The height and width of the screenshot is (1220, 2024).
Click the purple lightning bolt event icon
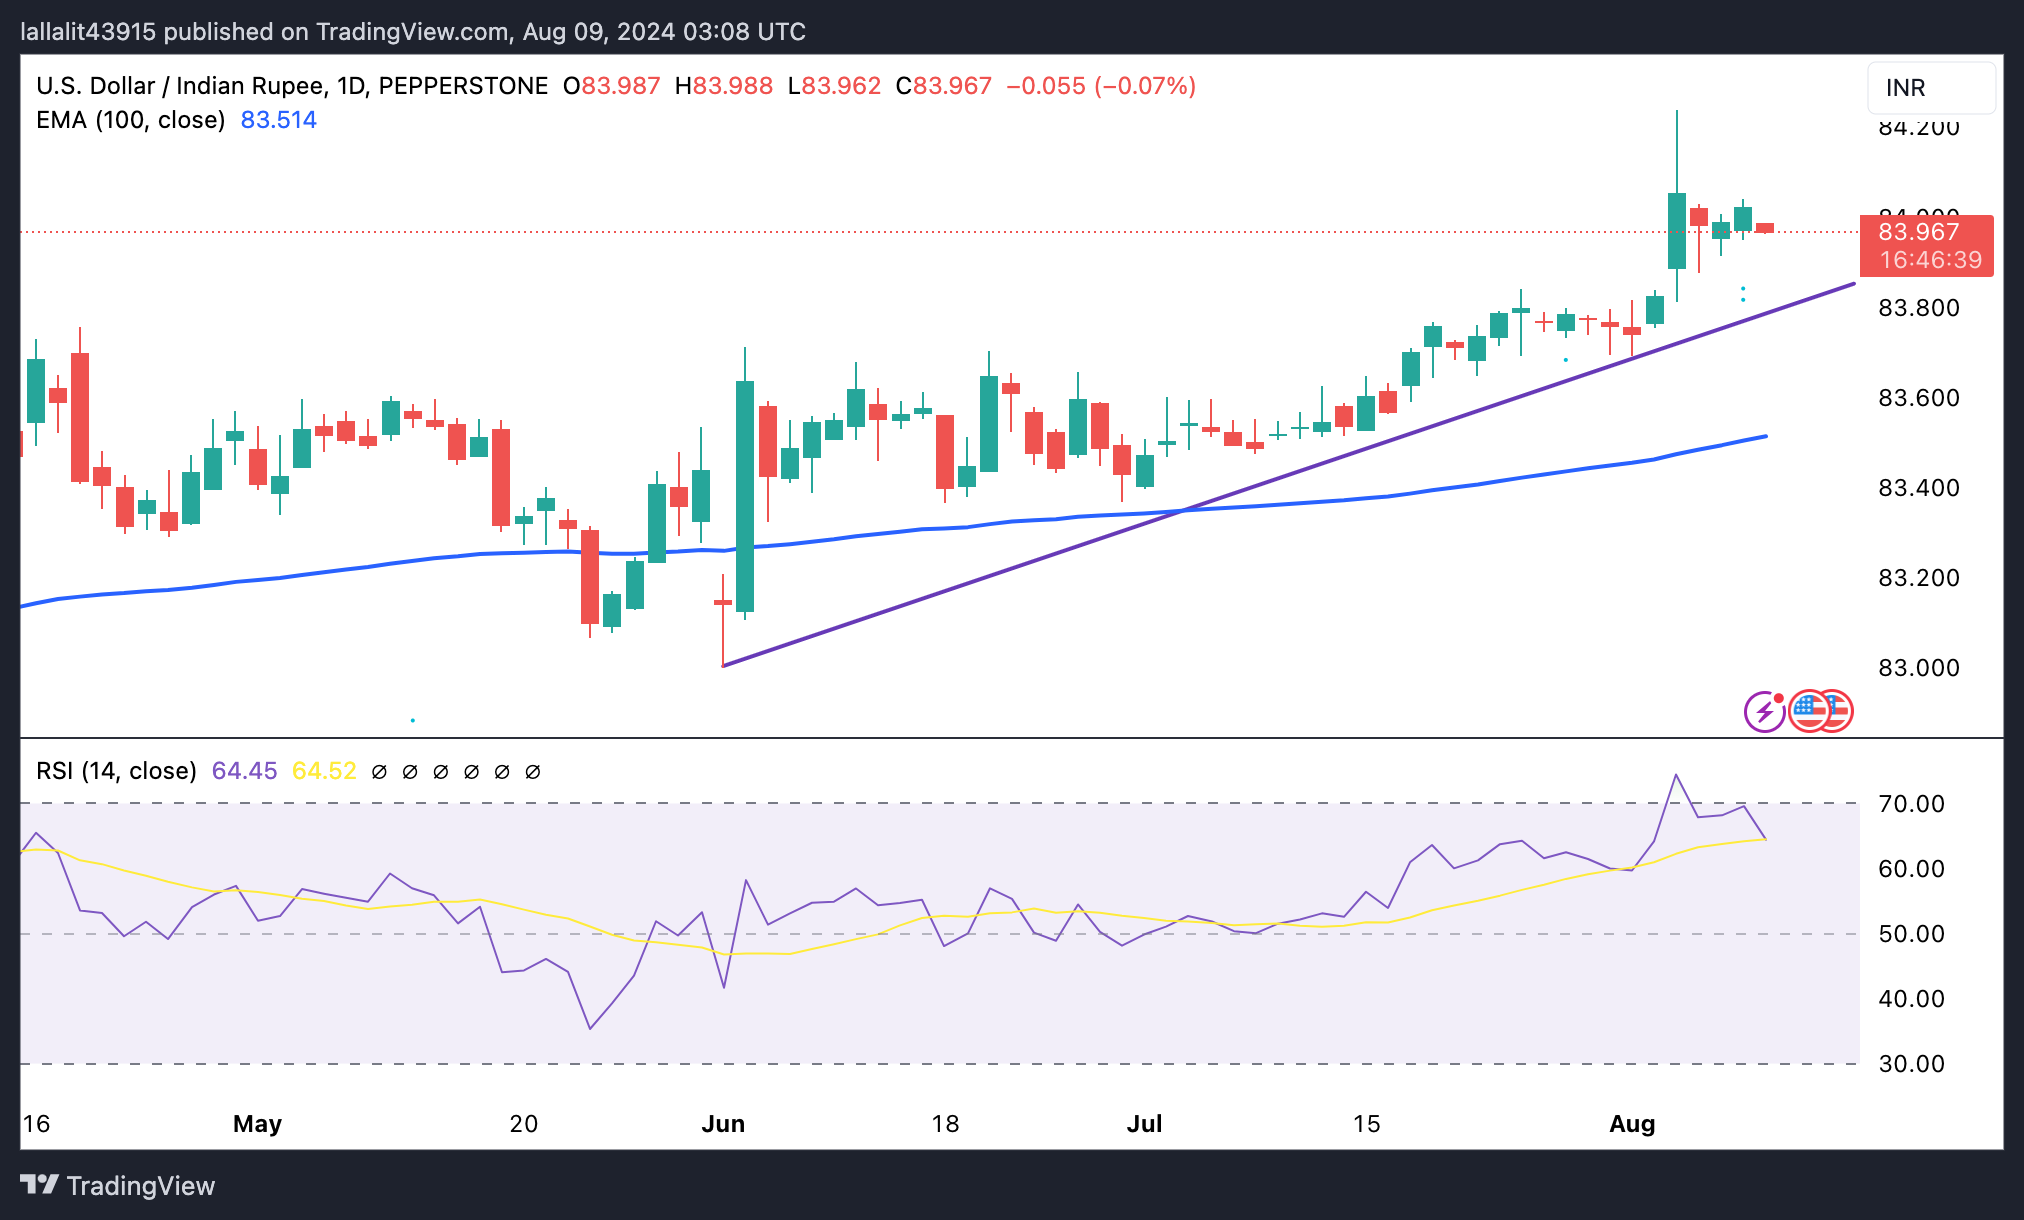click(1764, 712)
